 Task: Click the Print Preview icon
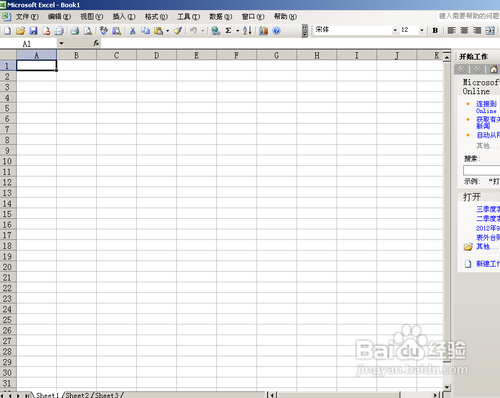pos(88,31)
